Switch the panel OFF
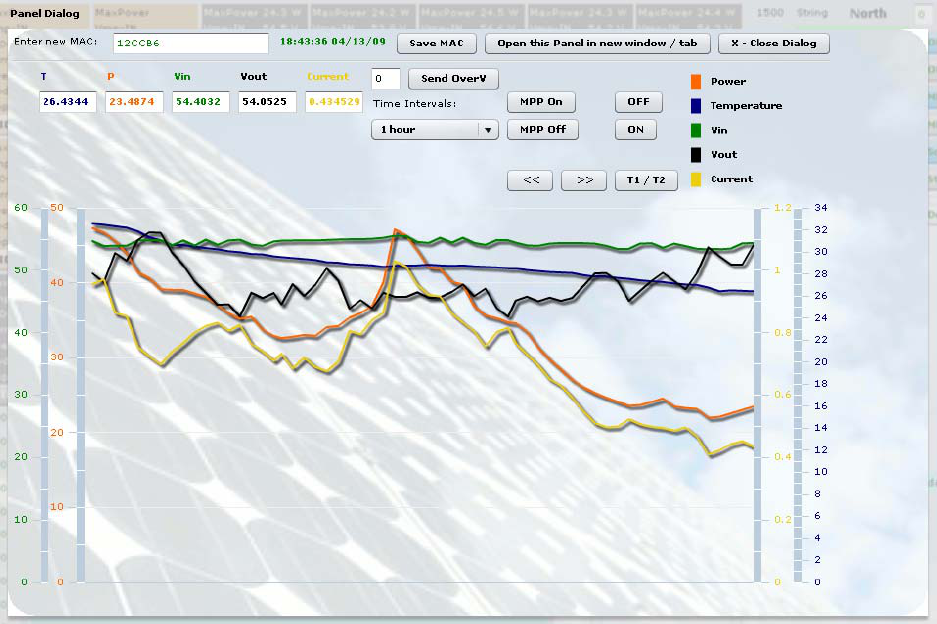The width and height of the screenshot is (937, 624). coord(639,102)
